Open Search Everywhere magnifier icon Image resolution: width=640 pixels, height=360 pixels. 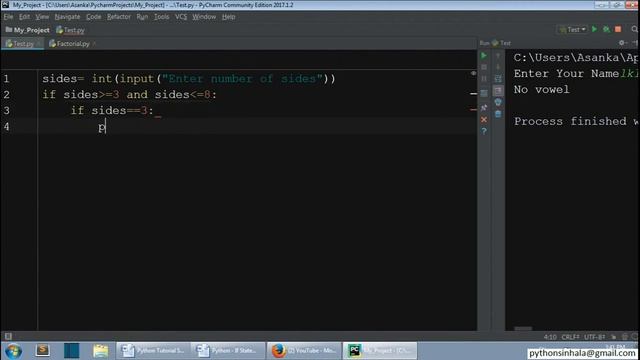(x=634, y=29)
